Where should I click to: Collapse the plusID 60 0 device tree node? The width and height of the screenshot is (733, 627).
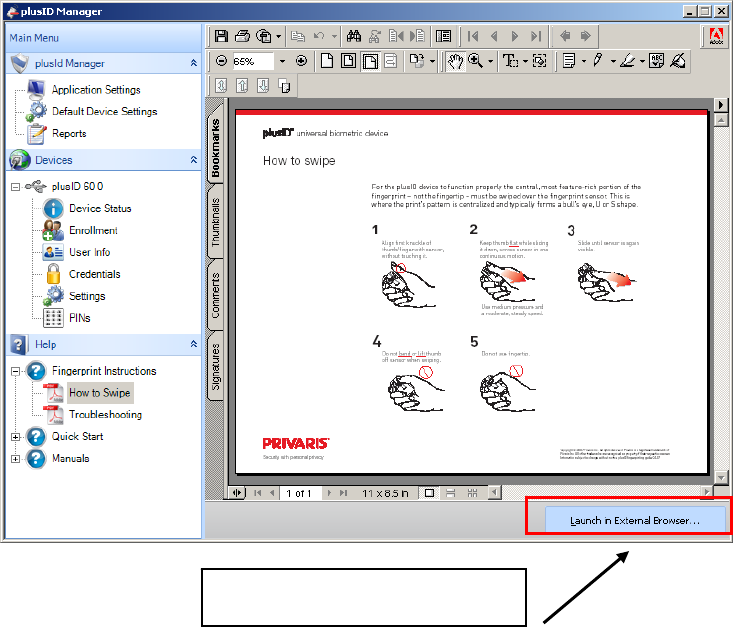pyautogui.click(x=15, y=187)
